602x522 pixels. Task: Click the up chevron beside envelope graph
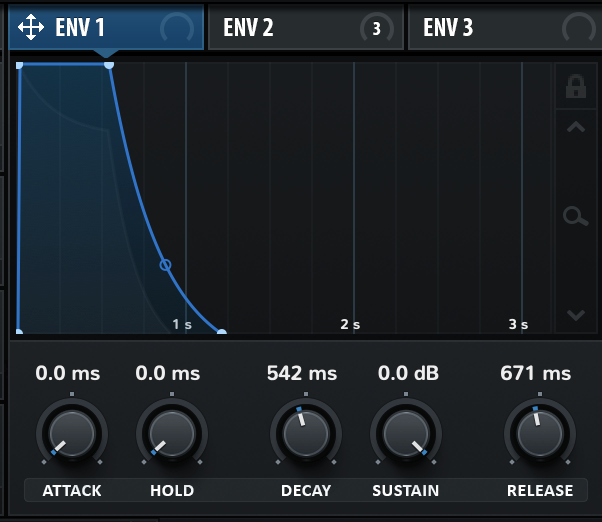pyautogui.click(x=575, y=127)
